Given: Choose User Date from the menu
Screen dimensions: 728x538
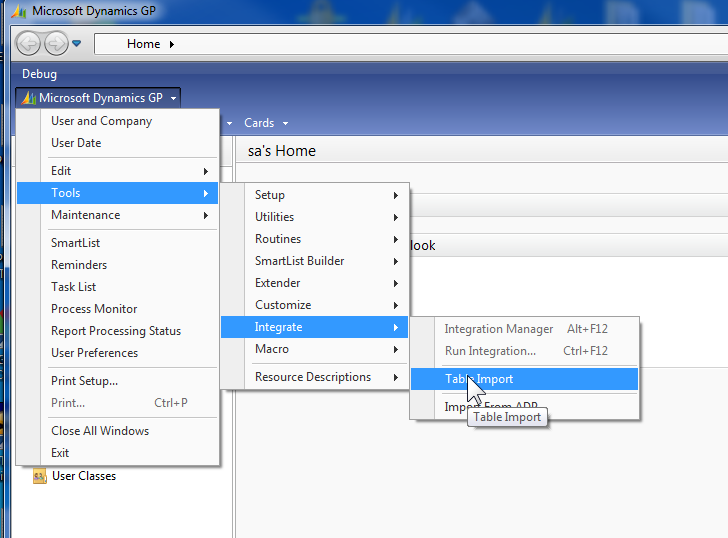Looking at the screenshot, I should [x=117, y=143].
